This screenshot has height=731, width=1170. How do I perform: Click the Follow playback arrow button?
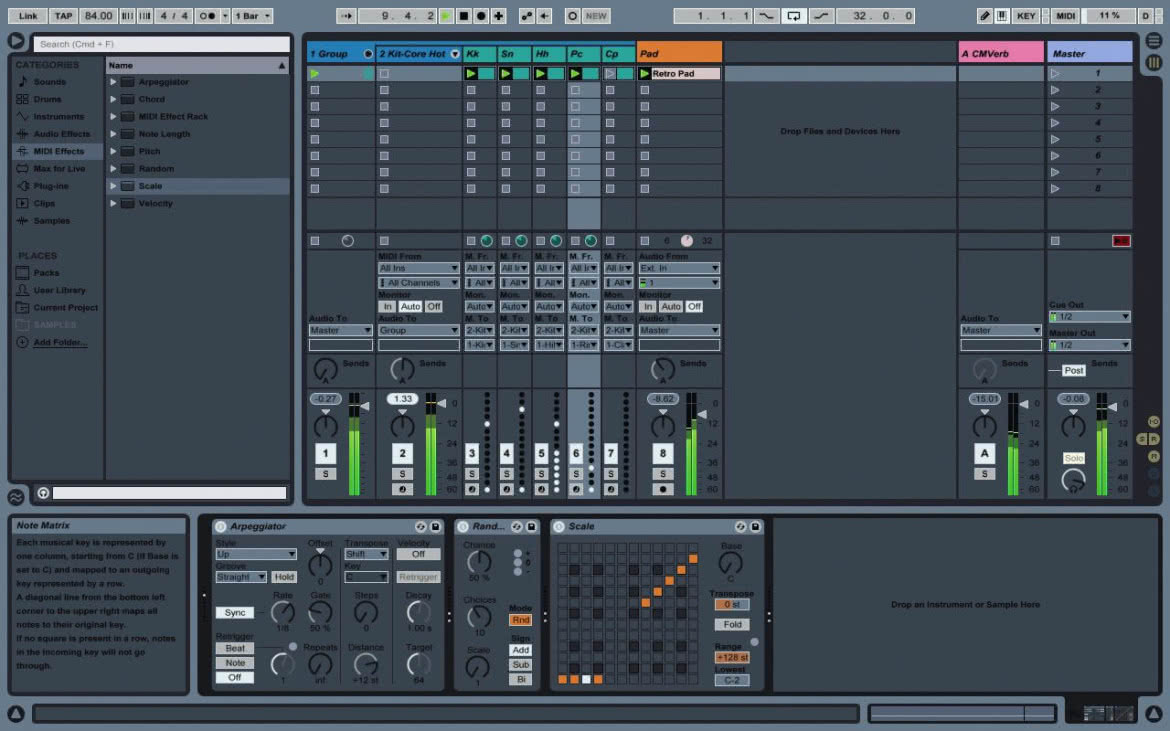pyautogui.click(x=345, y=16)
